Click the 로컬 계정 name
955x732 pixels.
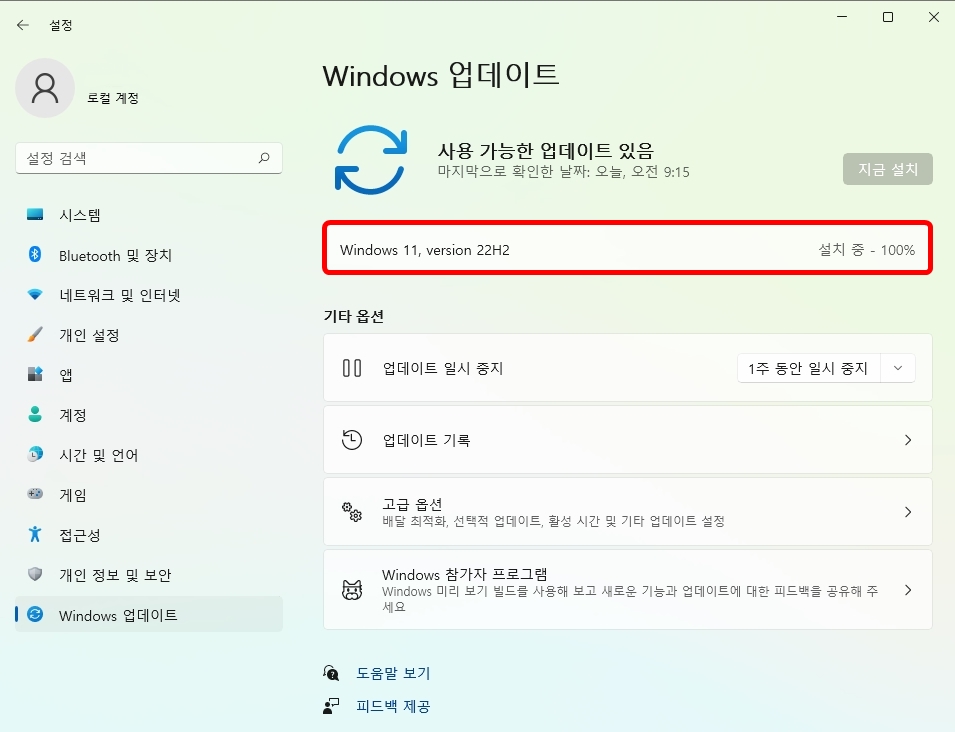113,98
